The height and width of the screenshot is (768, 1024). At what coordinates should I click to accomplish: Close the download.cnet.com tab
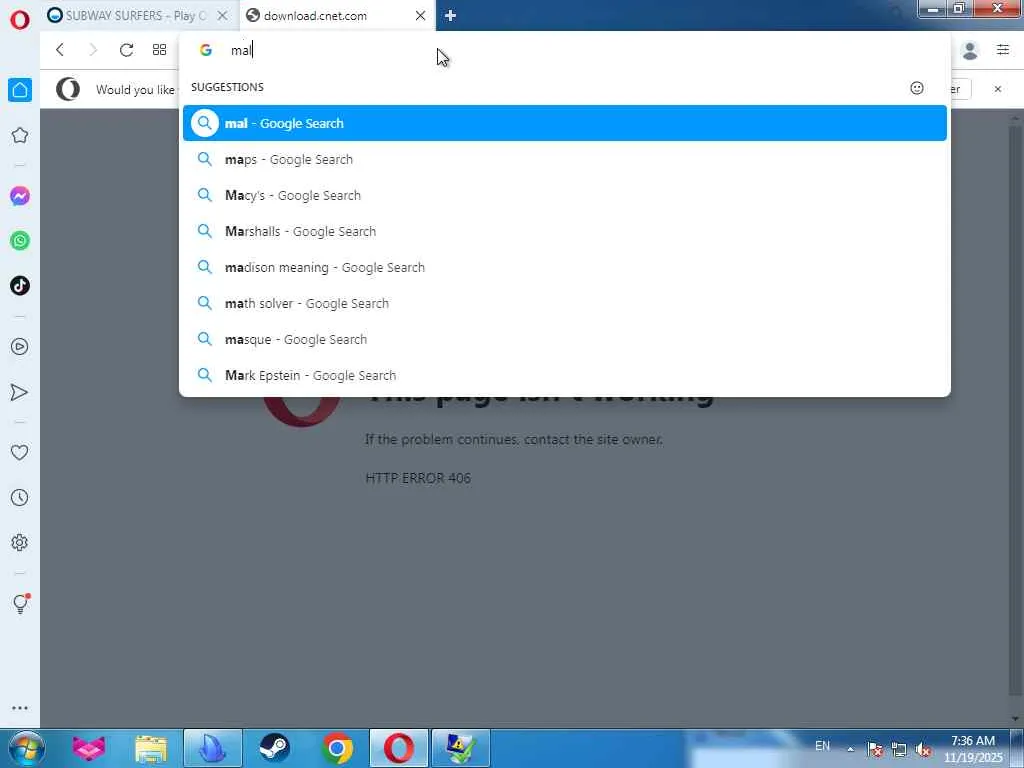point(421,16)
